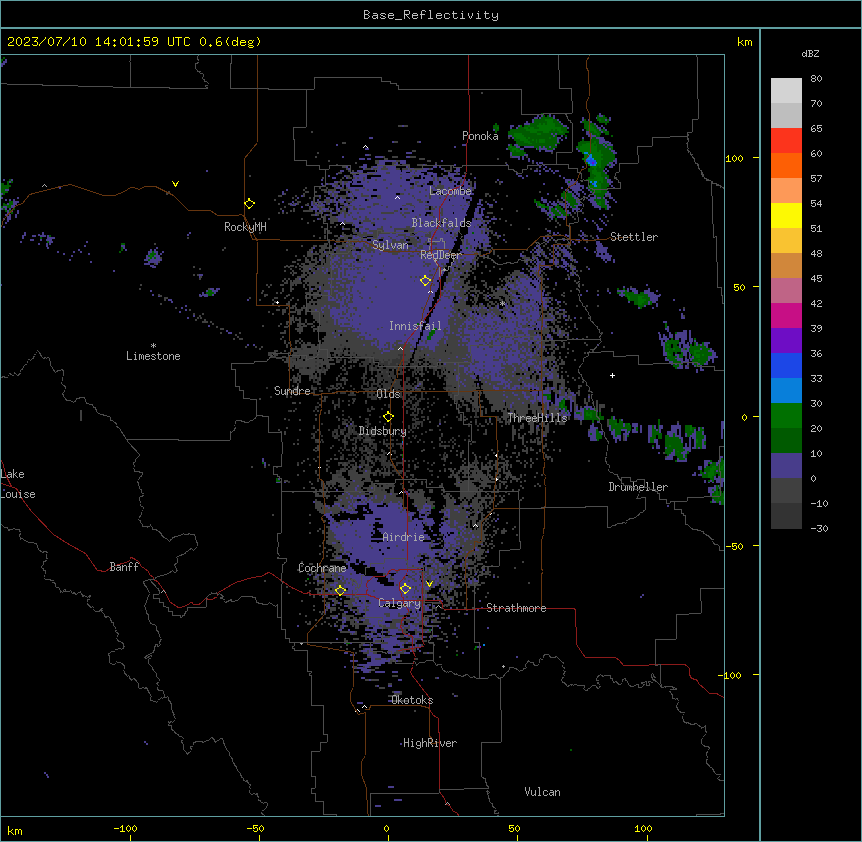The width and height of the screenshot is (862, 842).
Task: Click the Stettler town label
Action: click(x=634, y=237)
